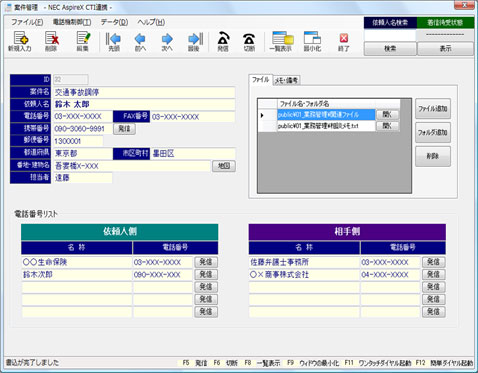Click the フォルダ追加 add folder button

(x=433, y=133)
